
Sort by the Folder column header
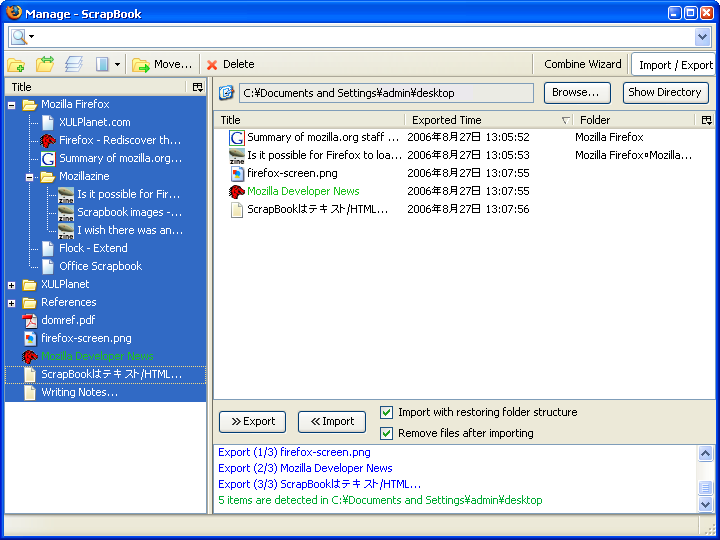click(x=635, y=120)
